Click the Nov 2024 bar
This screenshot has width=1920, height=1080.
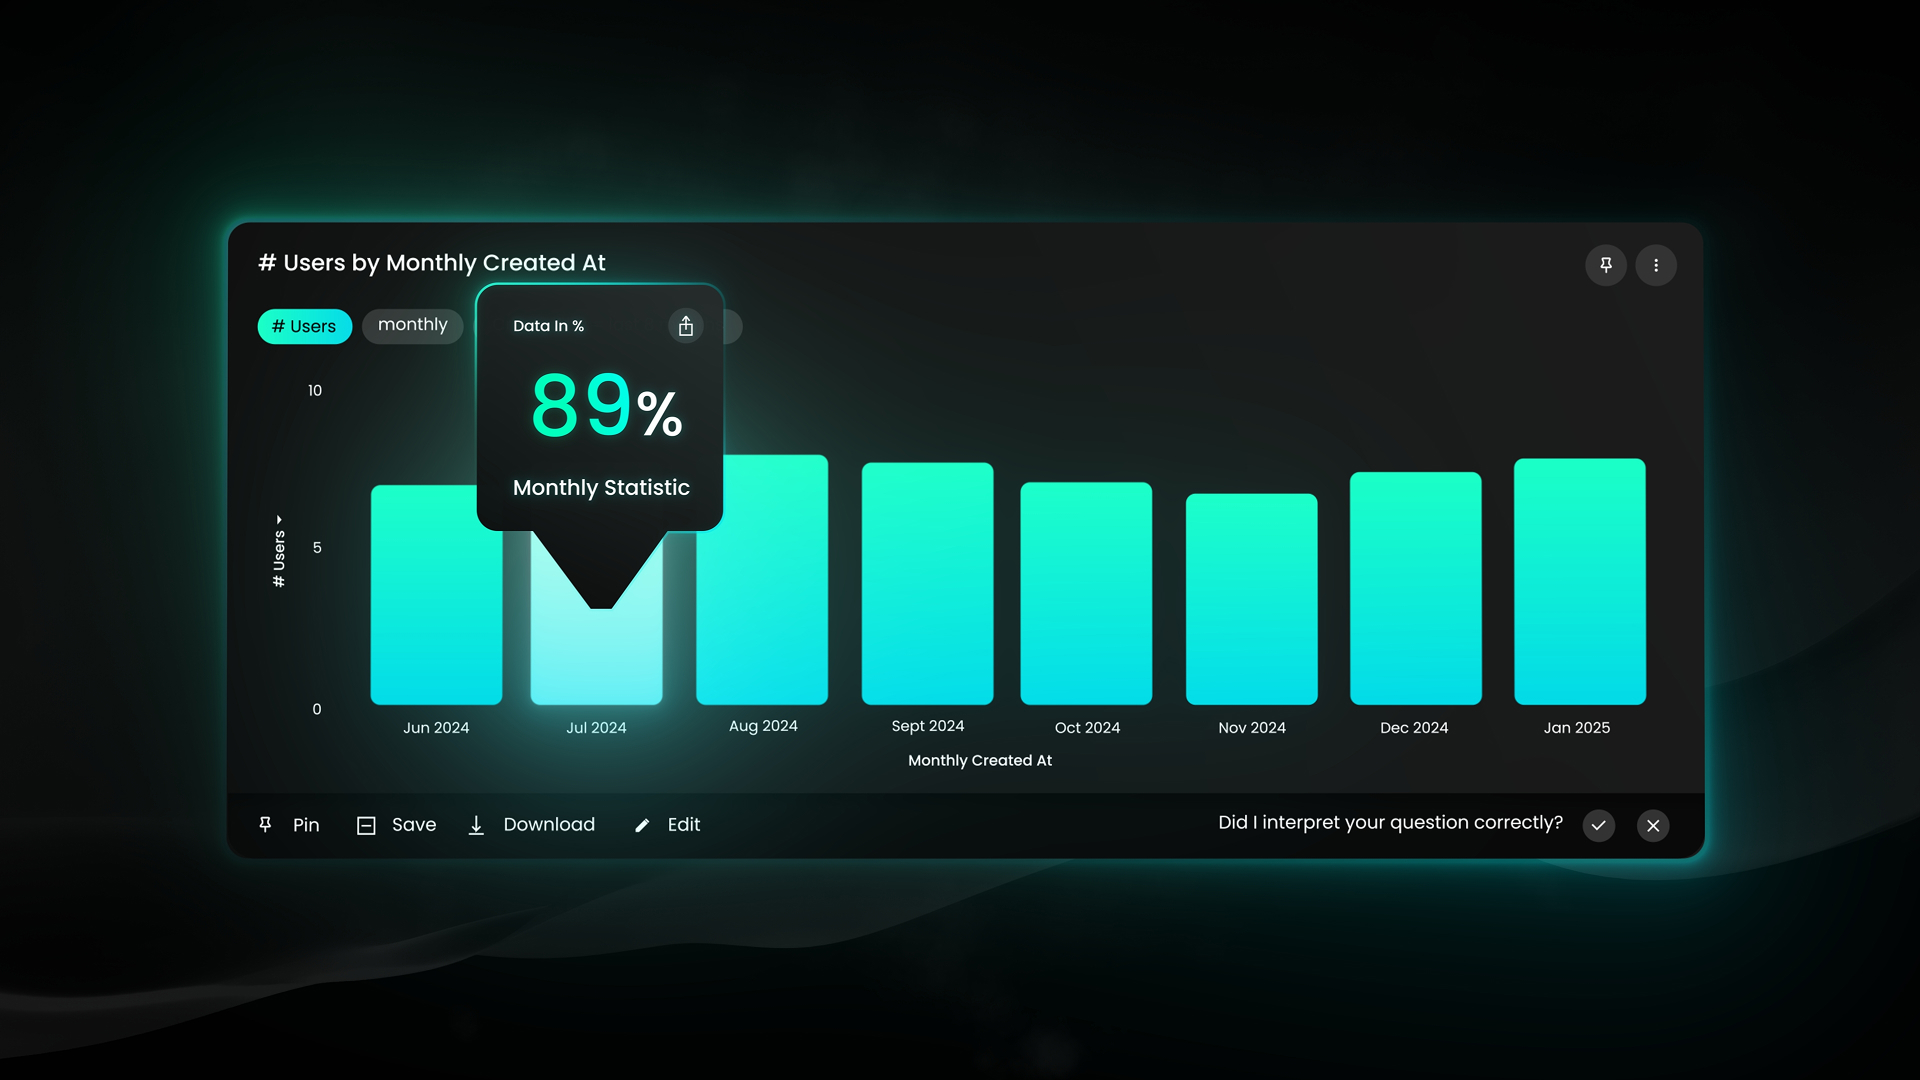coord(1251,599)
